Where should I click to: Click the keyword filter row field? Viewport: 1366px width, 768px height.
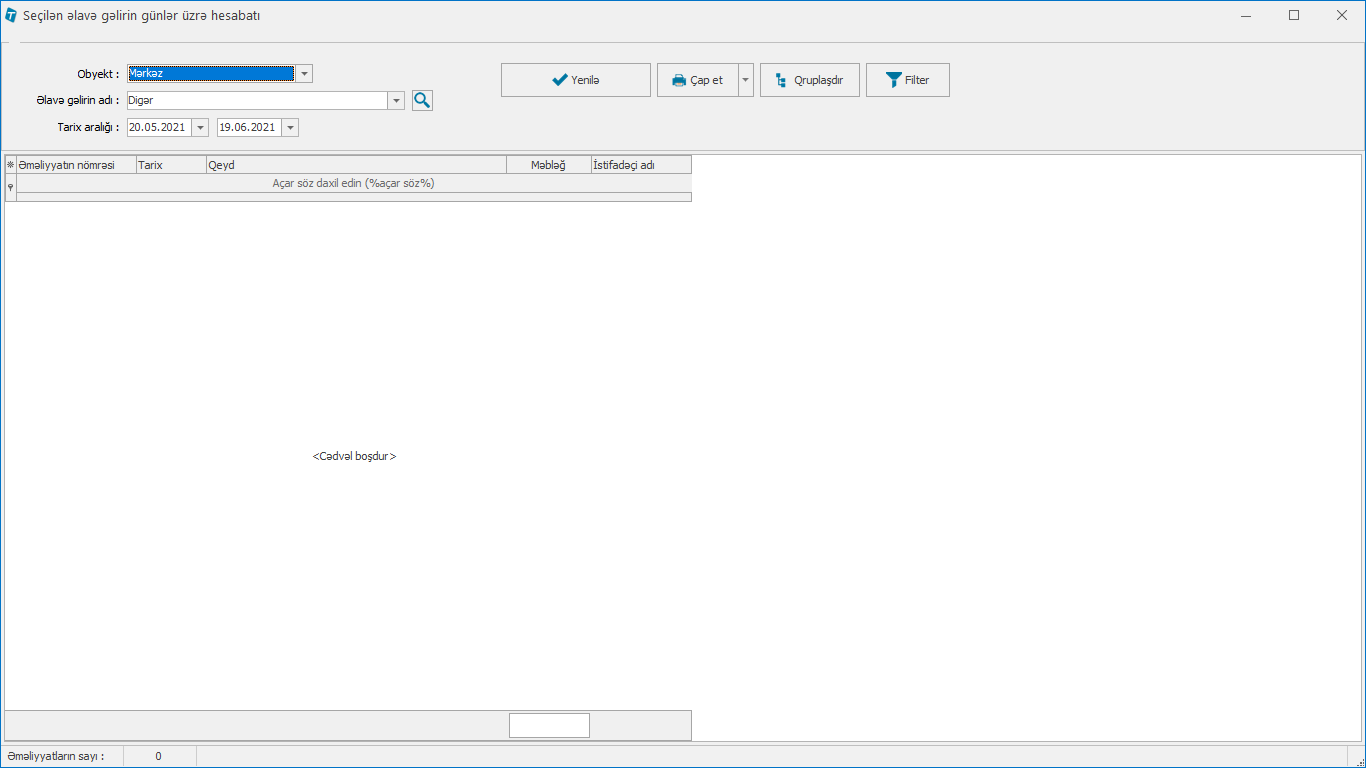coord(353,183)
